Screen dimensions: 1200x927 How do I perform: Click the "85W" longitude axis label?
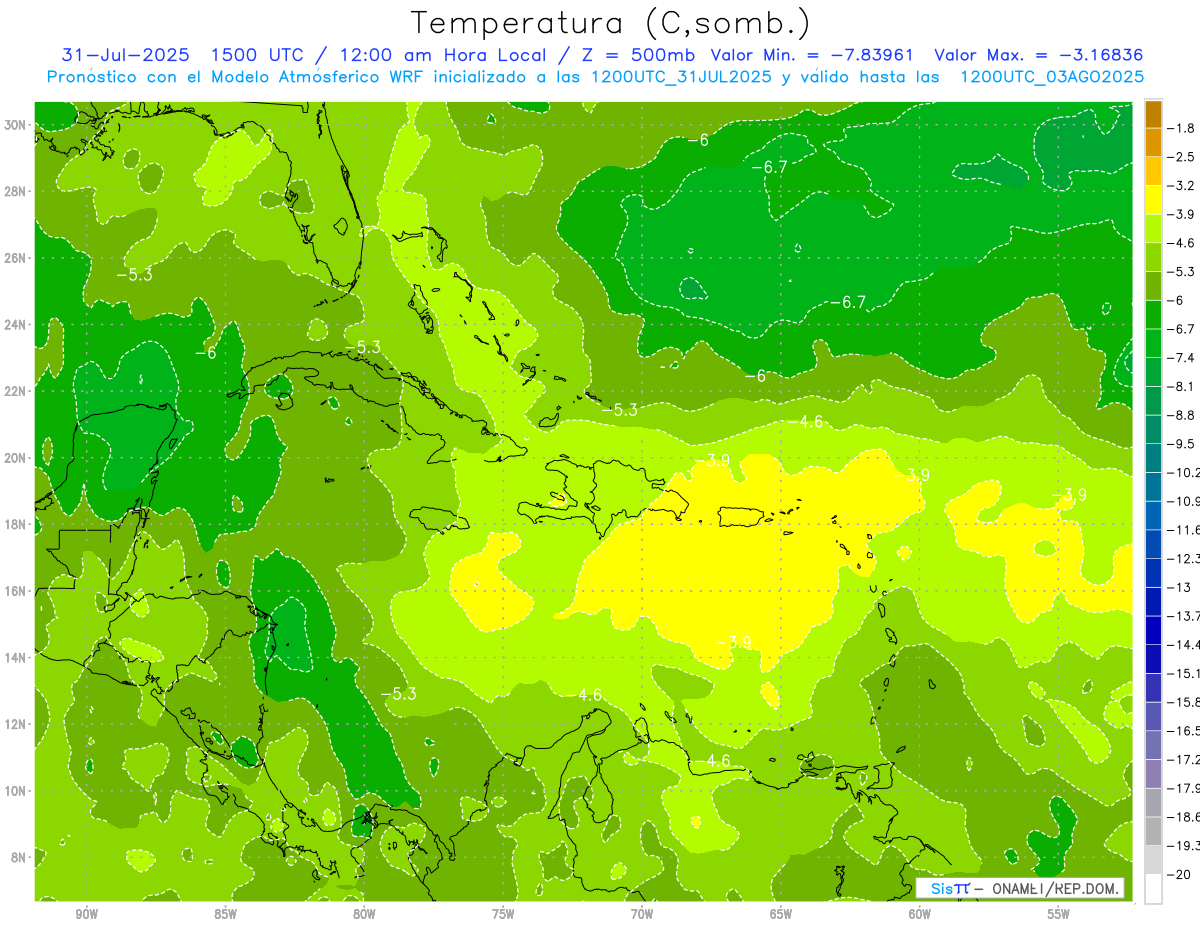225,915
